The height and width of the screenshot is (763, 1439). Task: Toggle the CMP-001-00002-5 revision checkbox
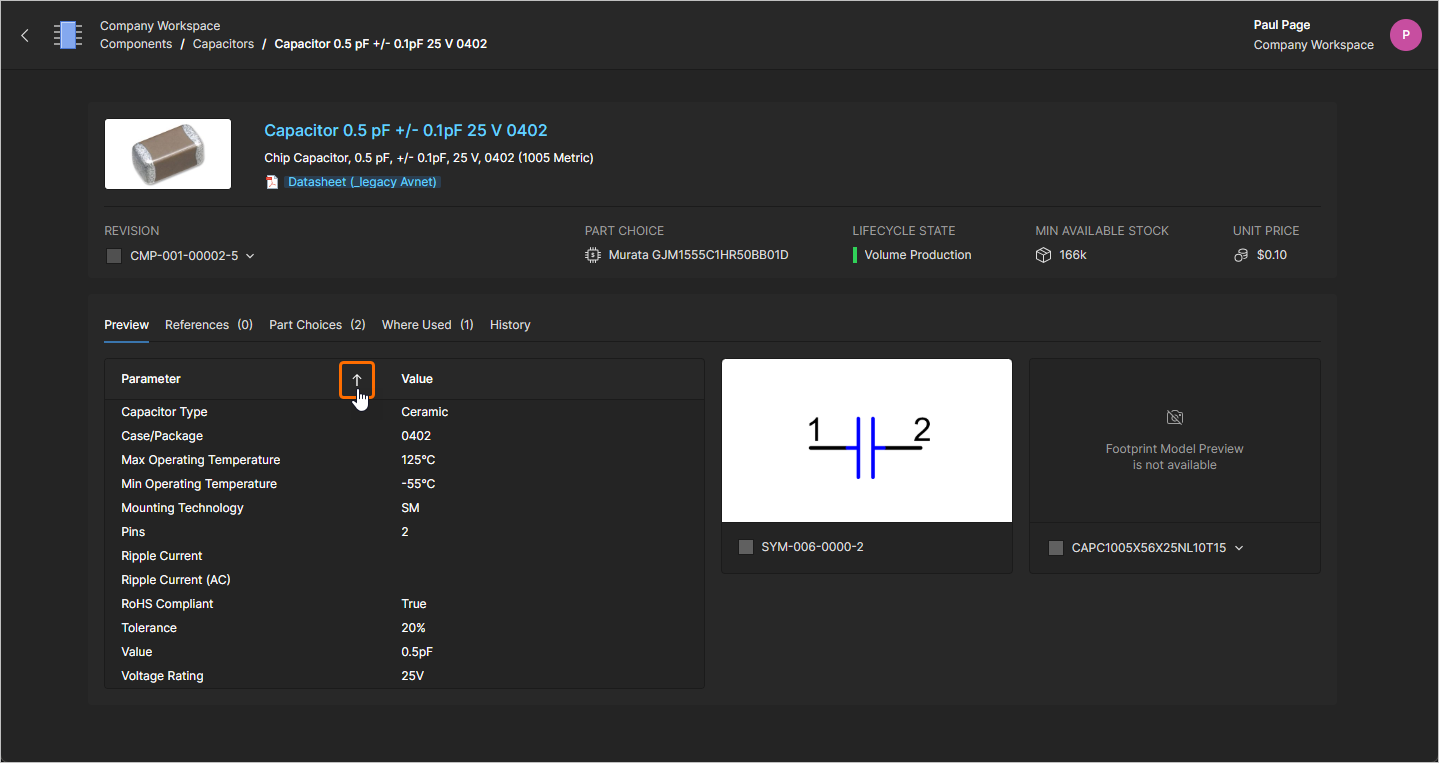(x=114, y=256)
